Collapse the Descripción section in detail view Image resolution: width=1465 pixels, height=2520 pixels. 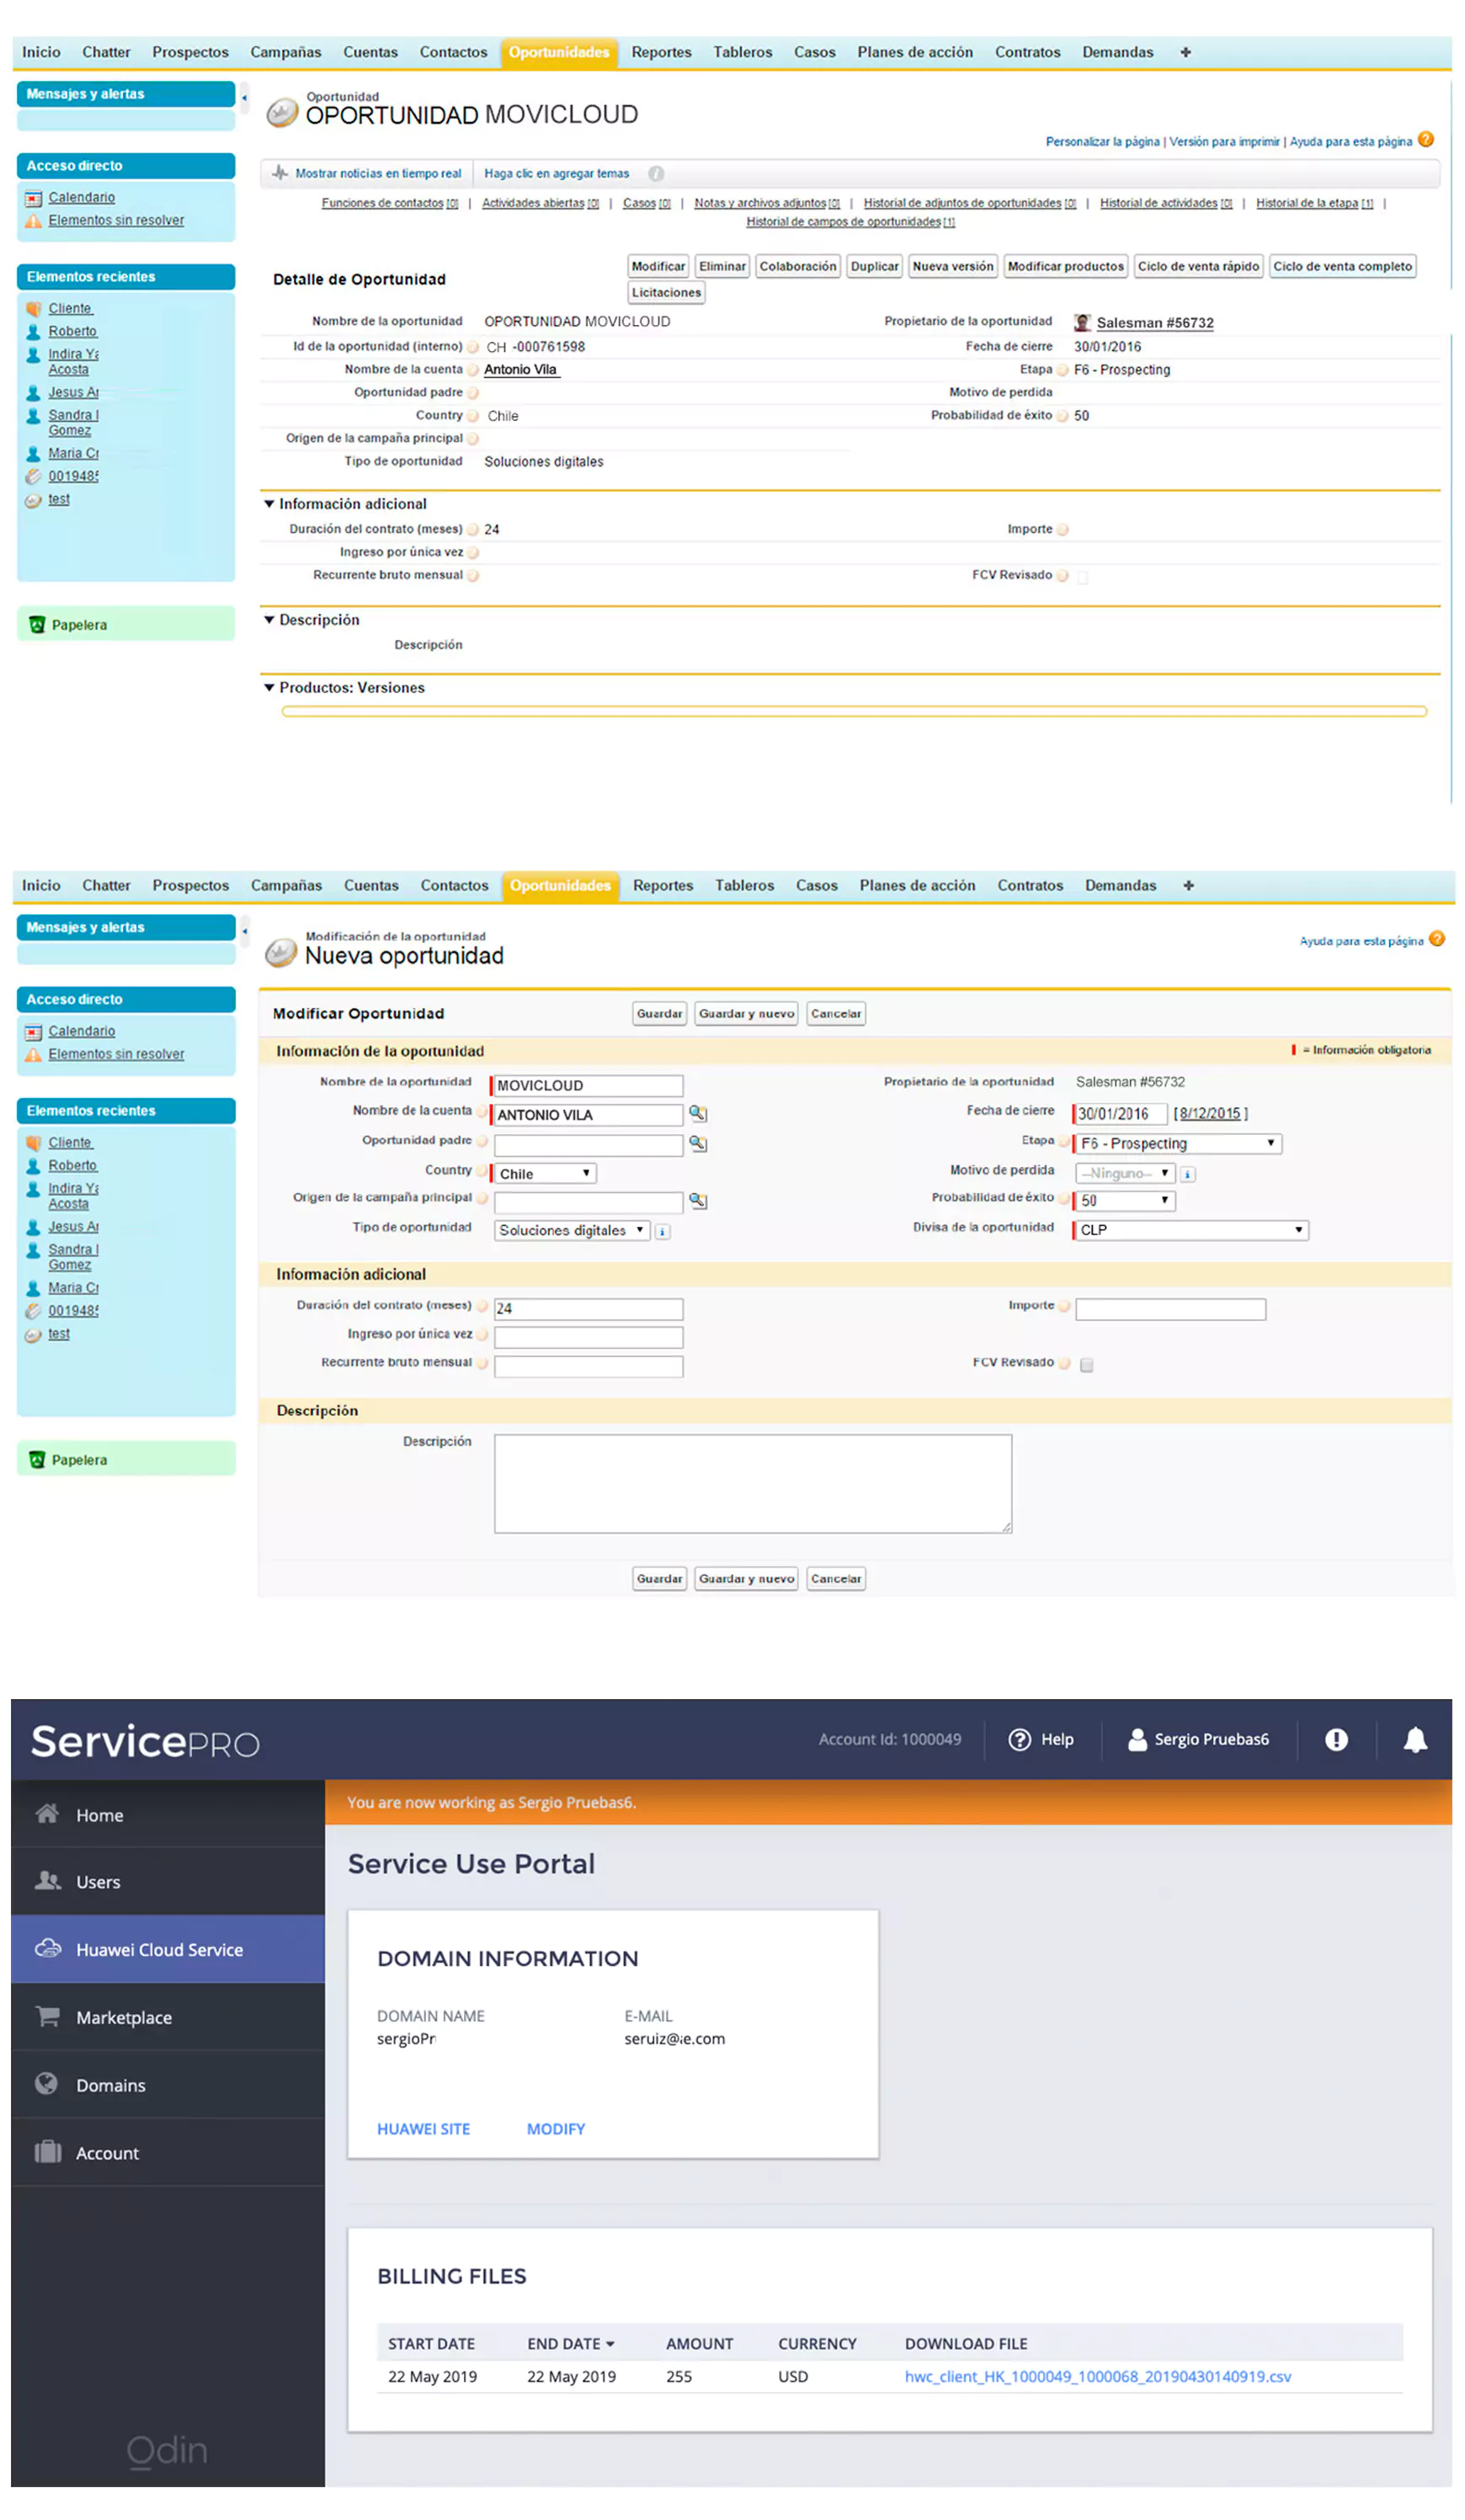tap(269, 620)
